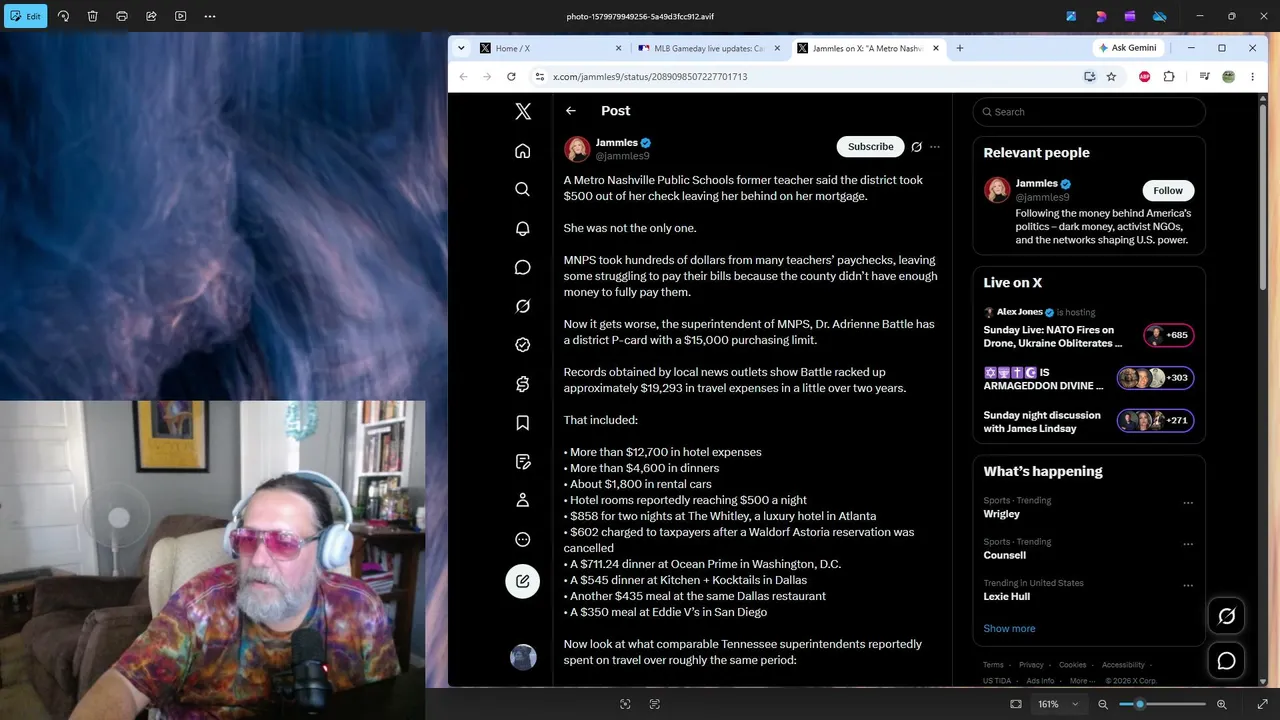Open options dots for Lexie Hull trend
Image resolution: width=1280 pixels, height=720 pixels.
[x=1188, y=586]
